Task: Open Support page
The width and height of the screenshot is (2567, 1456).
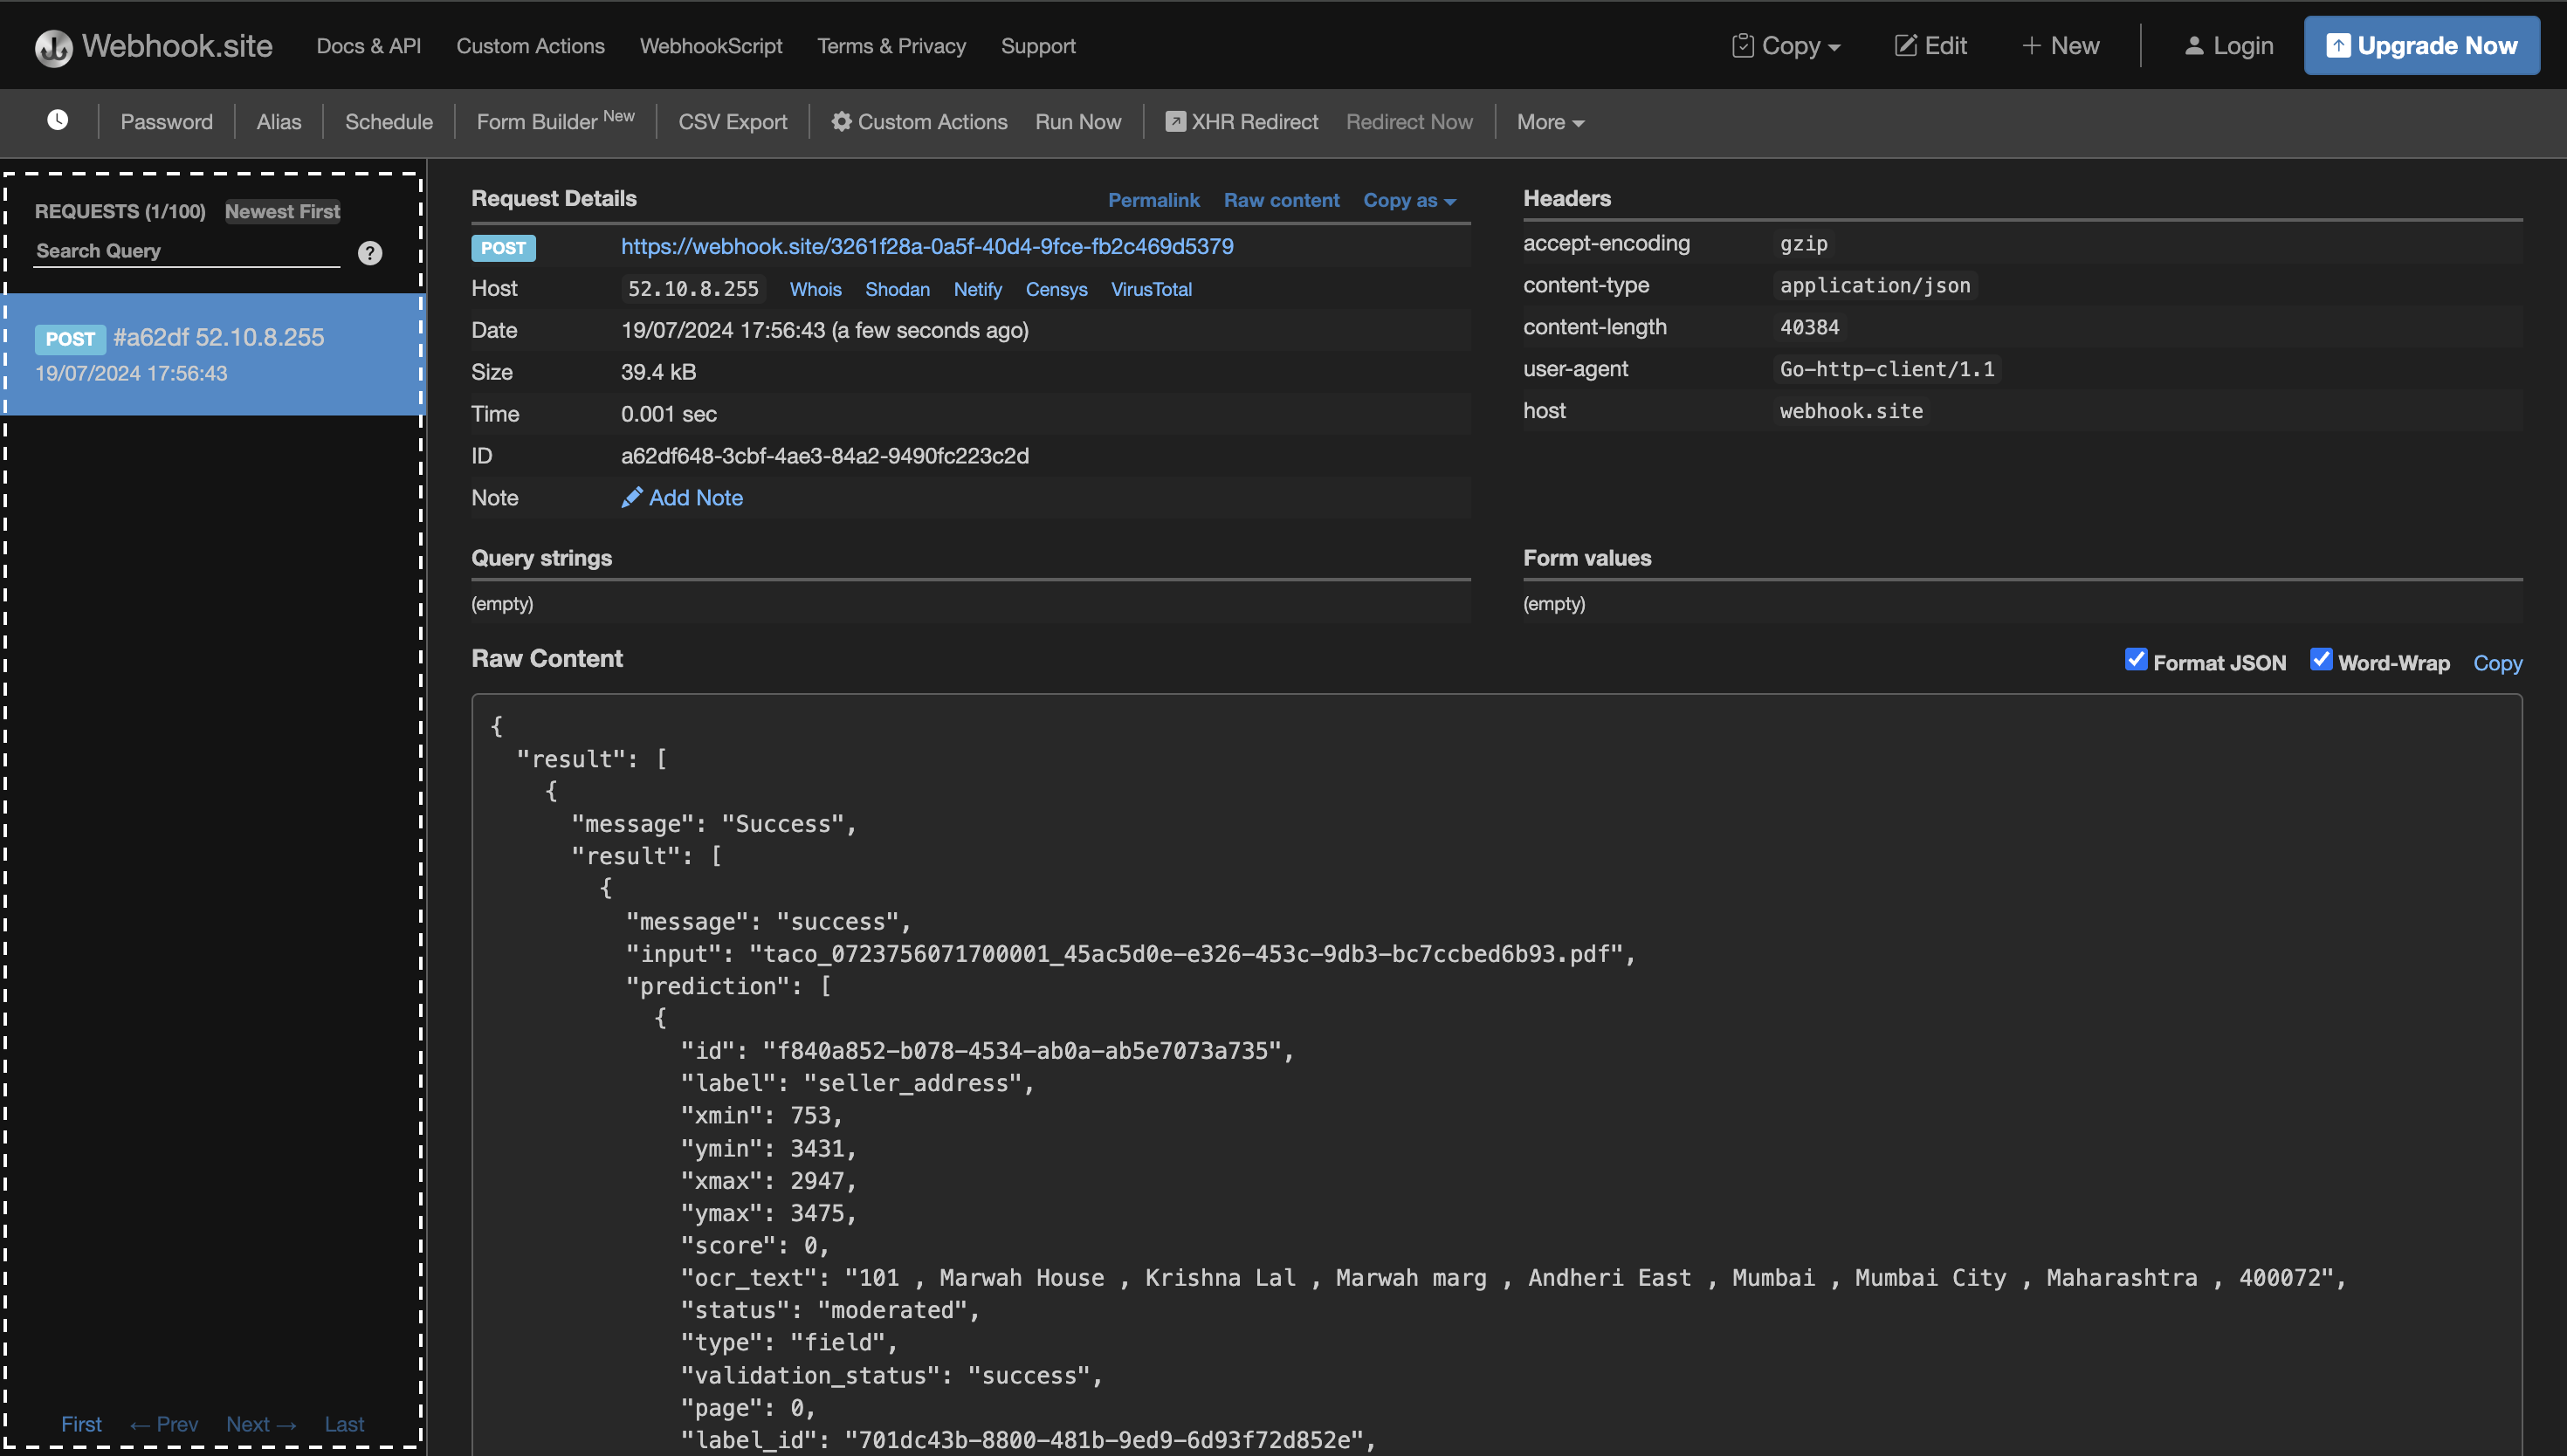Action: click(x=1038, y=46)
